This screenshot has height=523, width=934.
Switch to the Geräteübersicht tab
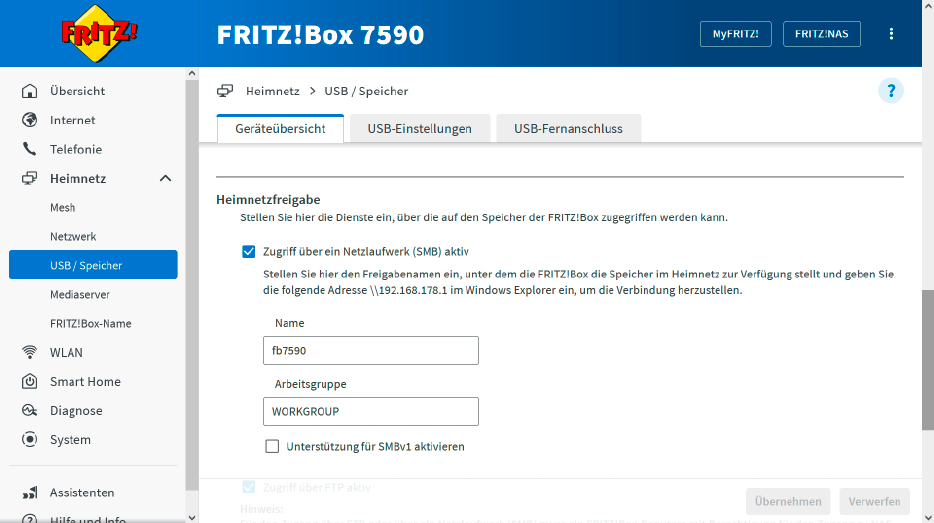(281, 129)
